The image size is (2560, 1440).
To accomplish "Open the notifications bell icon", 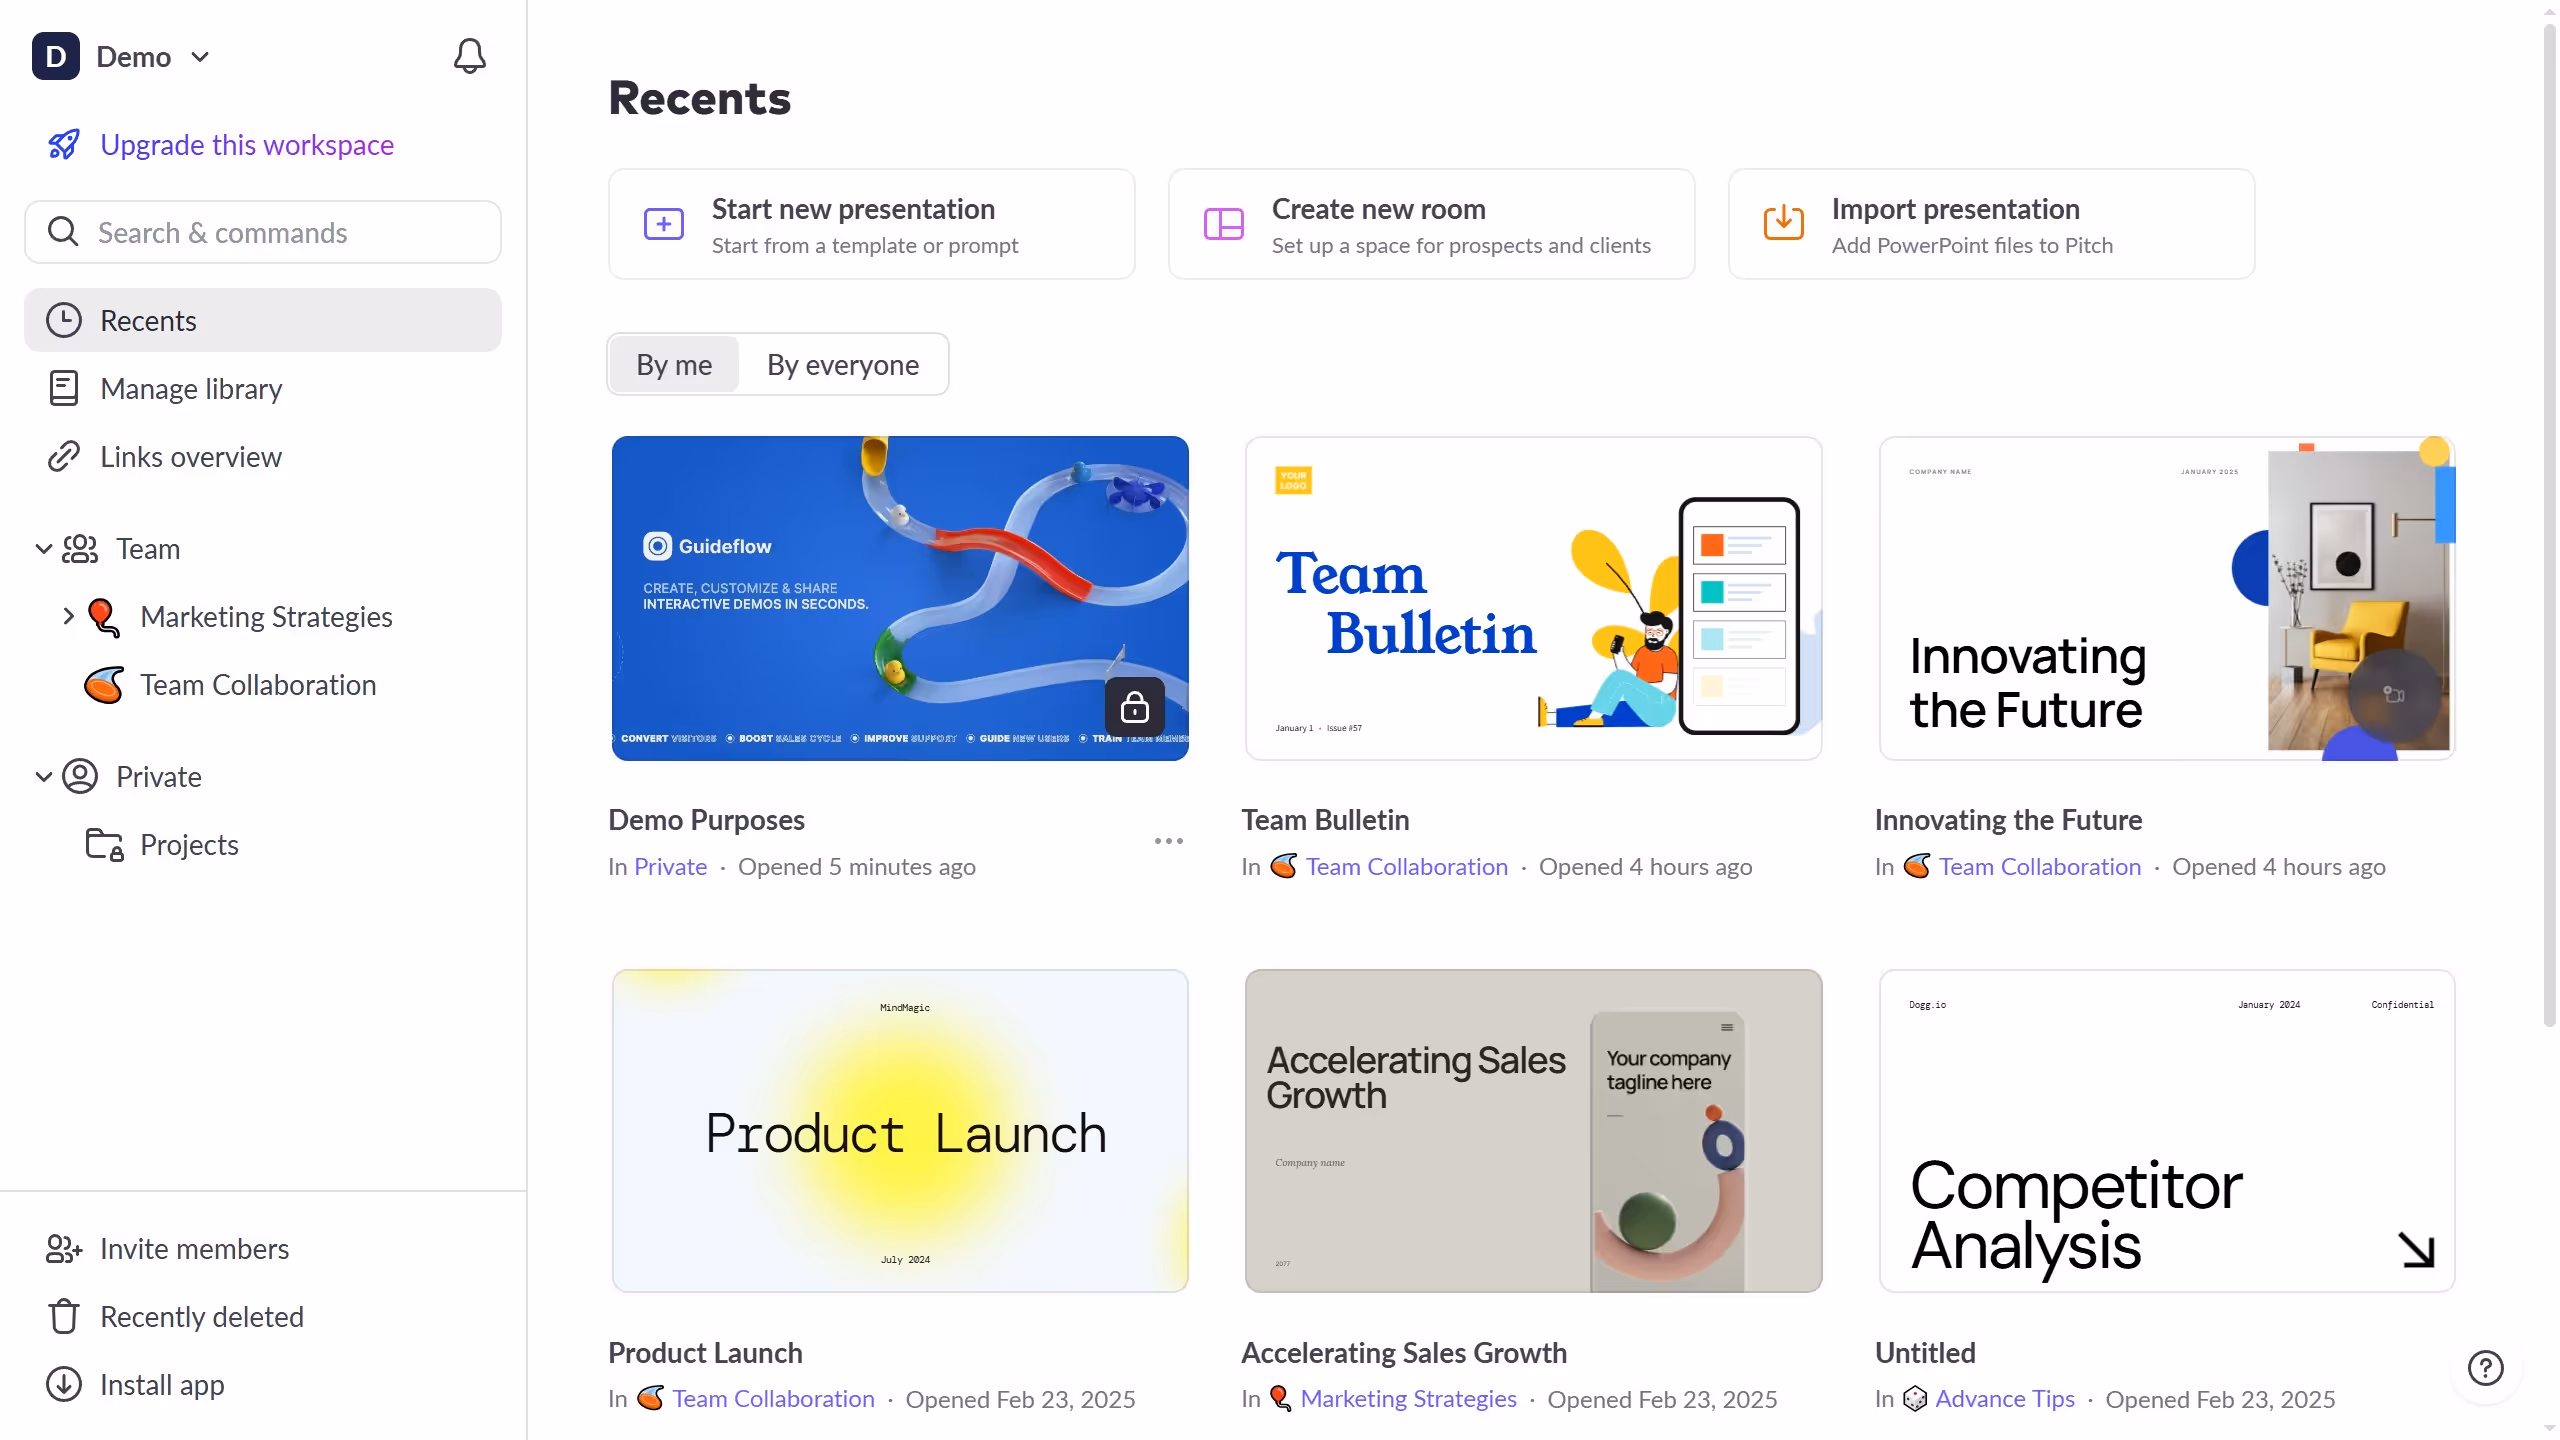I will pos(469,56).
